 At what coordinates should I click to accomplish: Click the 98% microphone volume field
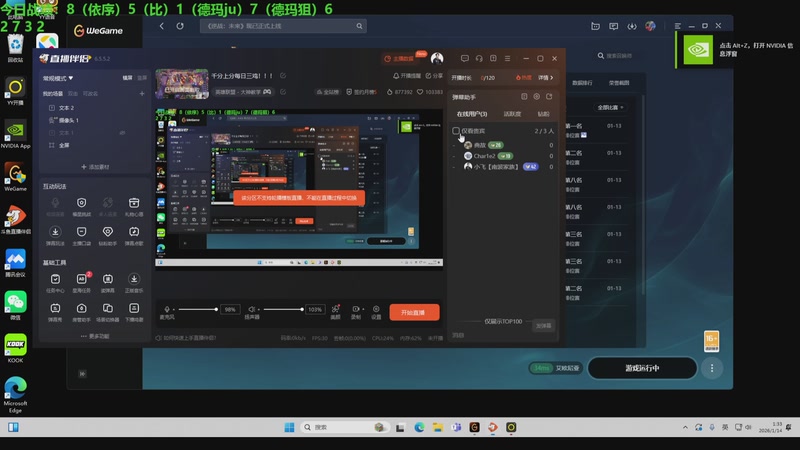[x=230, y=309]
